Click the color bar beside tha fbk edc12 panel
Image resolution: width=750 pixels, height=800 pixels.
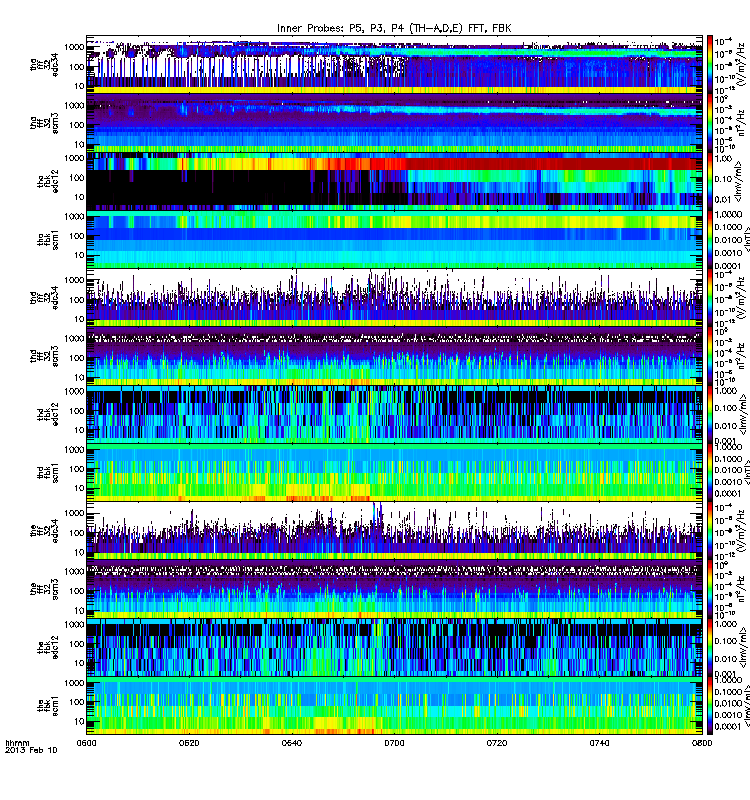pos(709,181)
